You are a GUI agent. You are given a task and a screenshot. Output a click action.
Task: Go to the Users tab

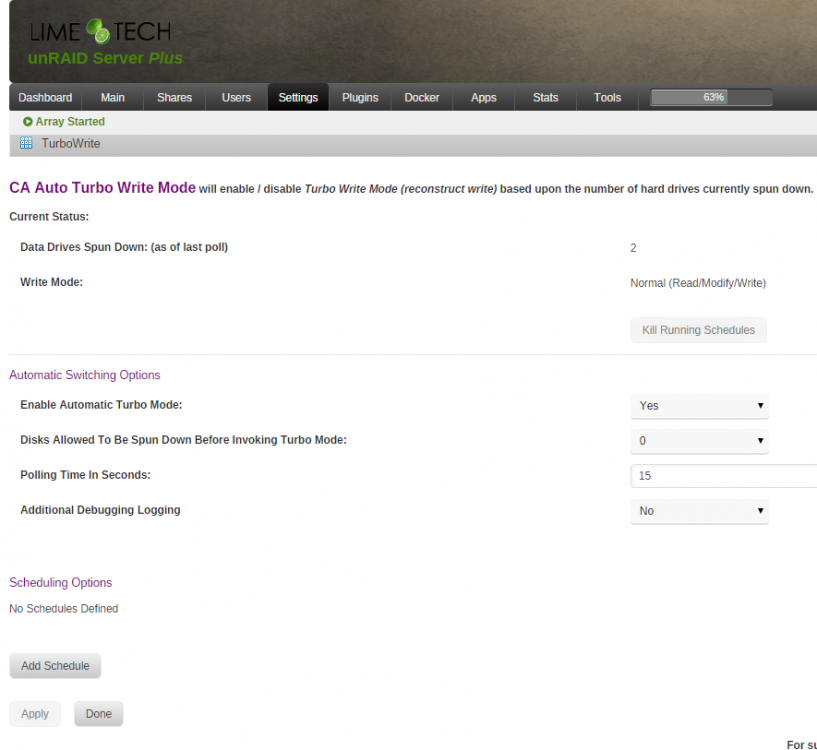237,97
